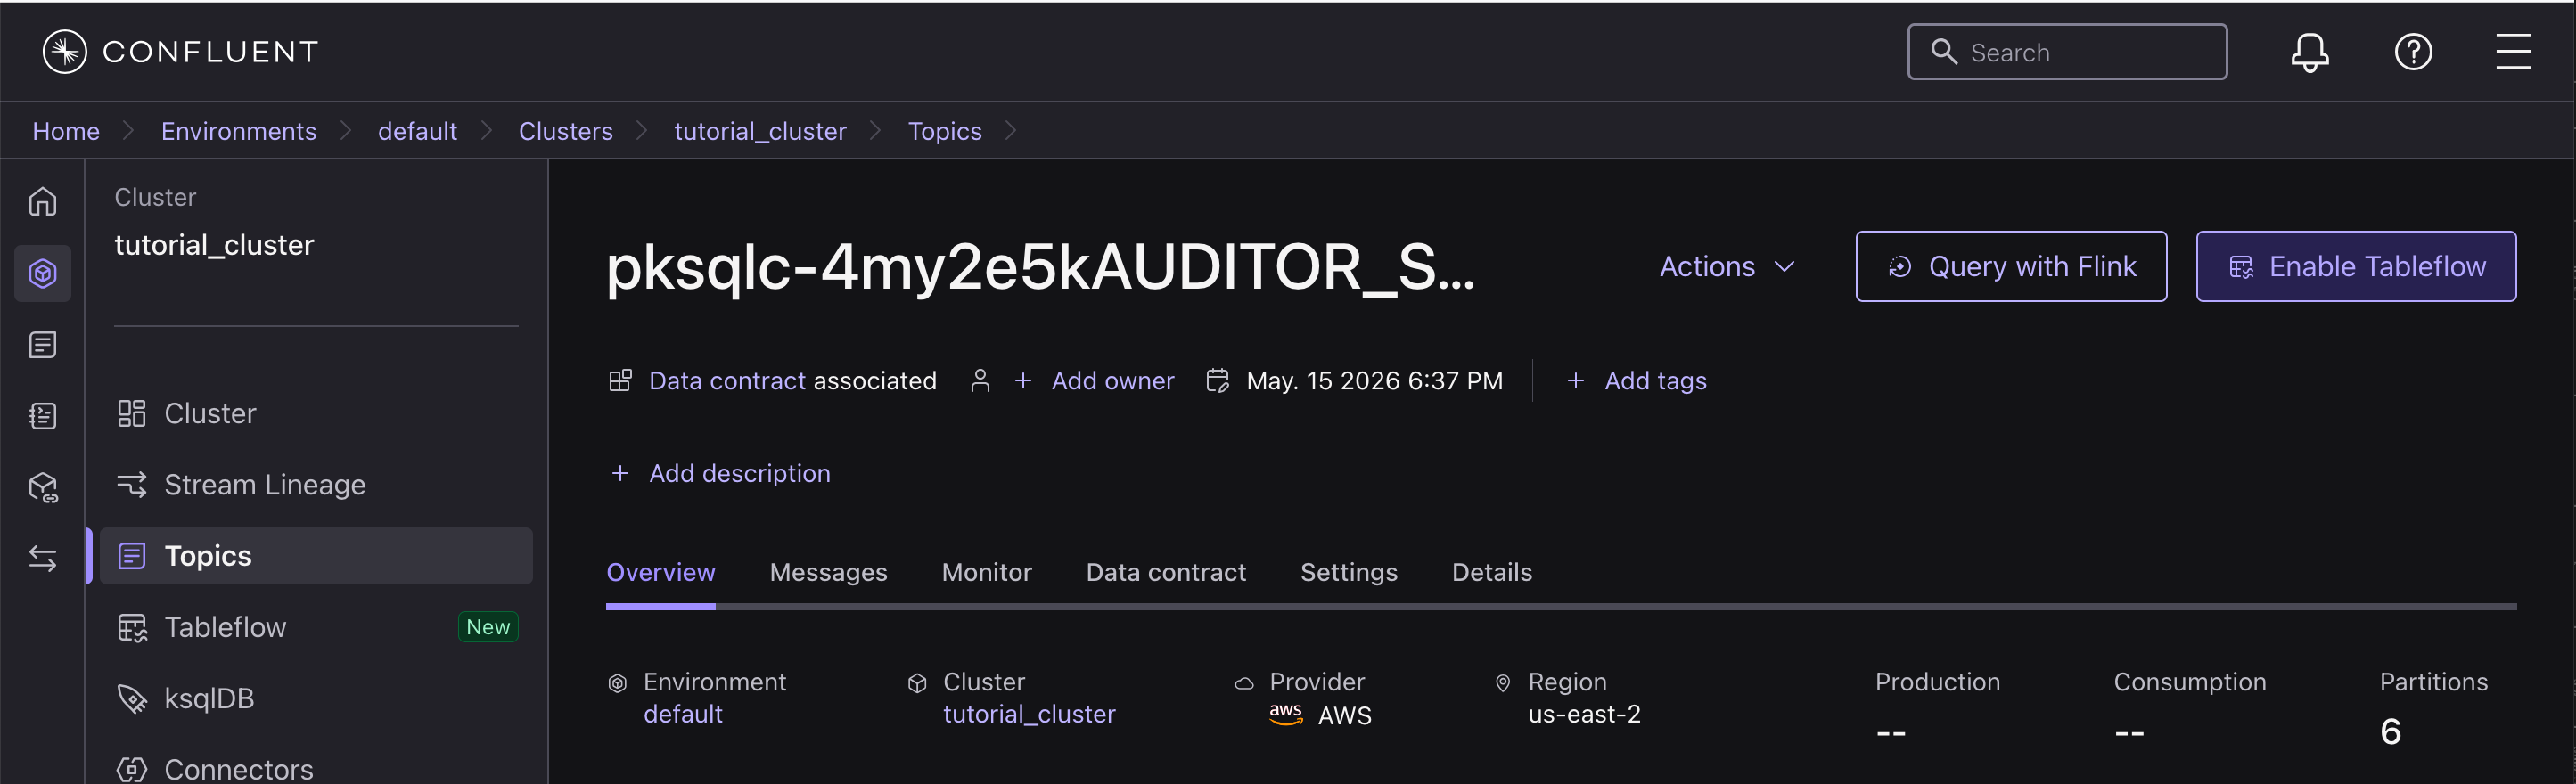Open tutorial_cluster breadcrumb link

tap(760, 131)
